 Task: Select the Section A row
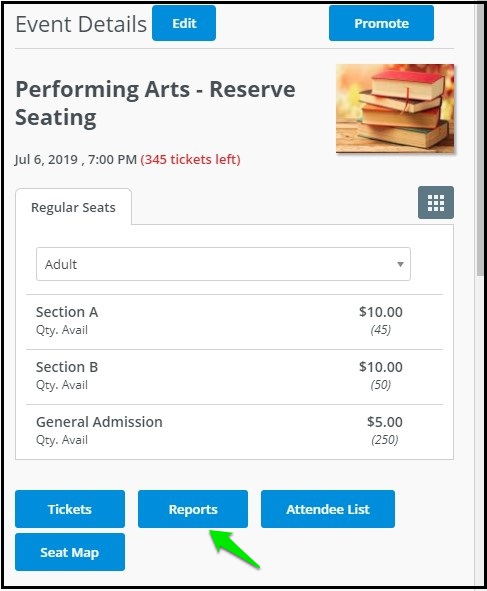coord(234,322)
